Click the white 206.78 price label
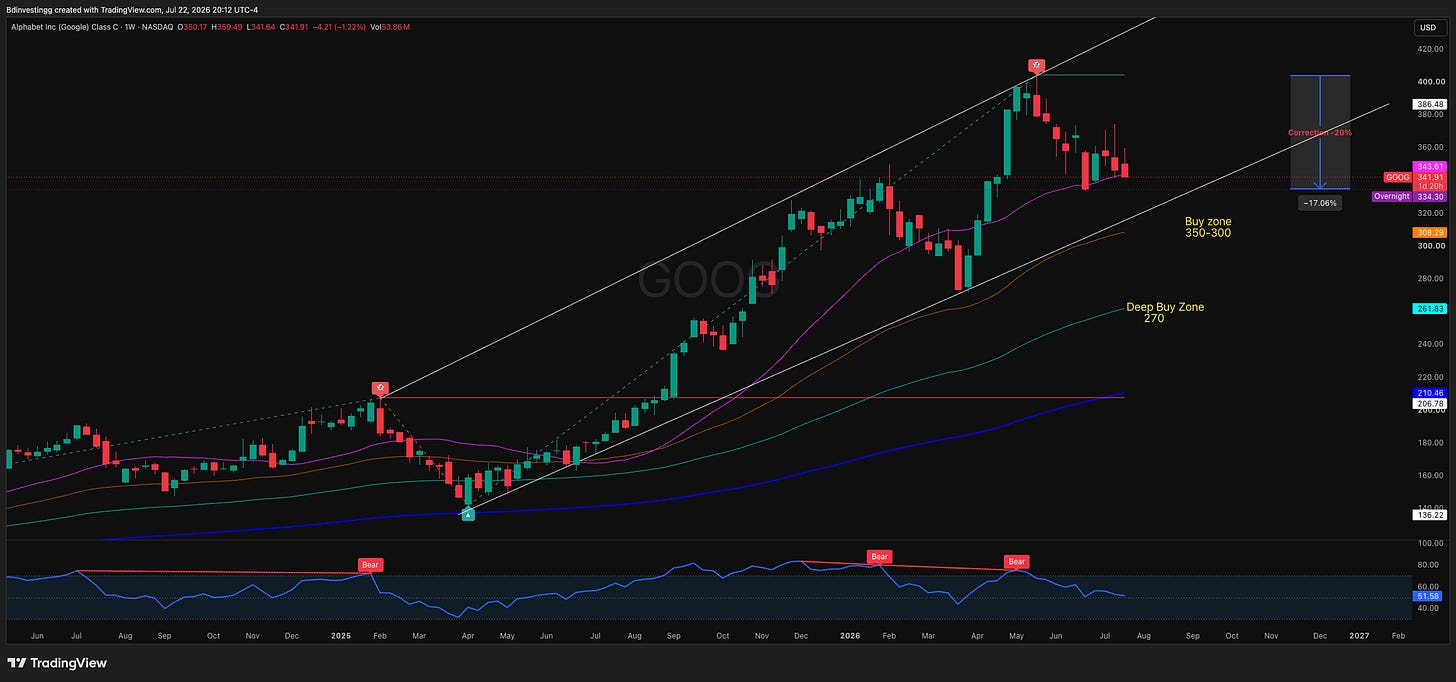This screenshot has width=1456, height=682. [x=1431, y=403]
